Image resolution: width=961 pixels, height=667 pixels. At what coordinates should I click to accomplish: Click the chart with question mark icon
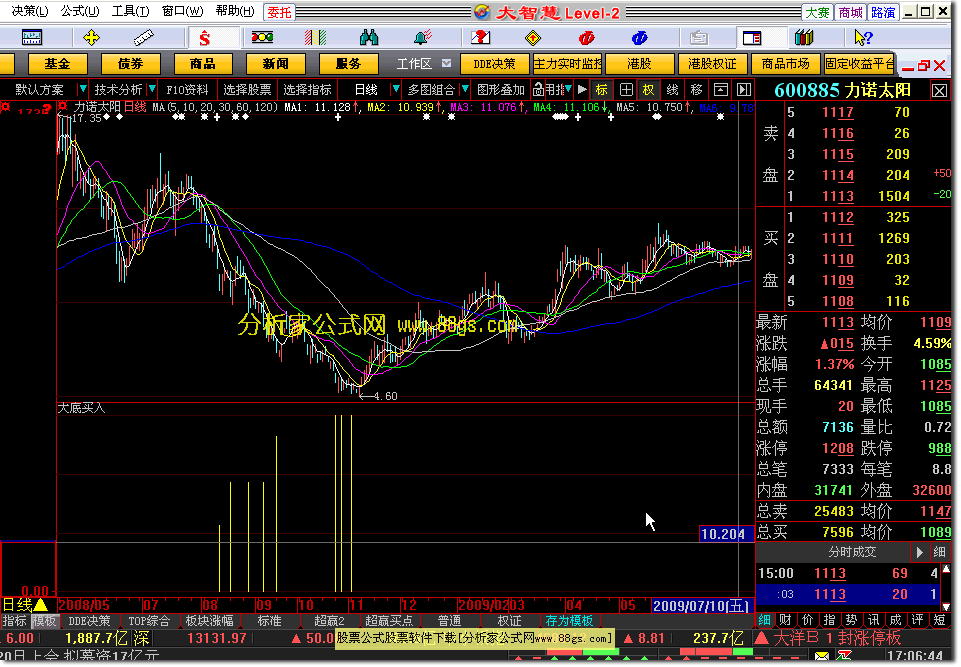[x=480, y=38]
